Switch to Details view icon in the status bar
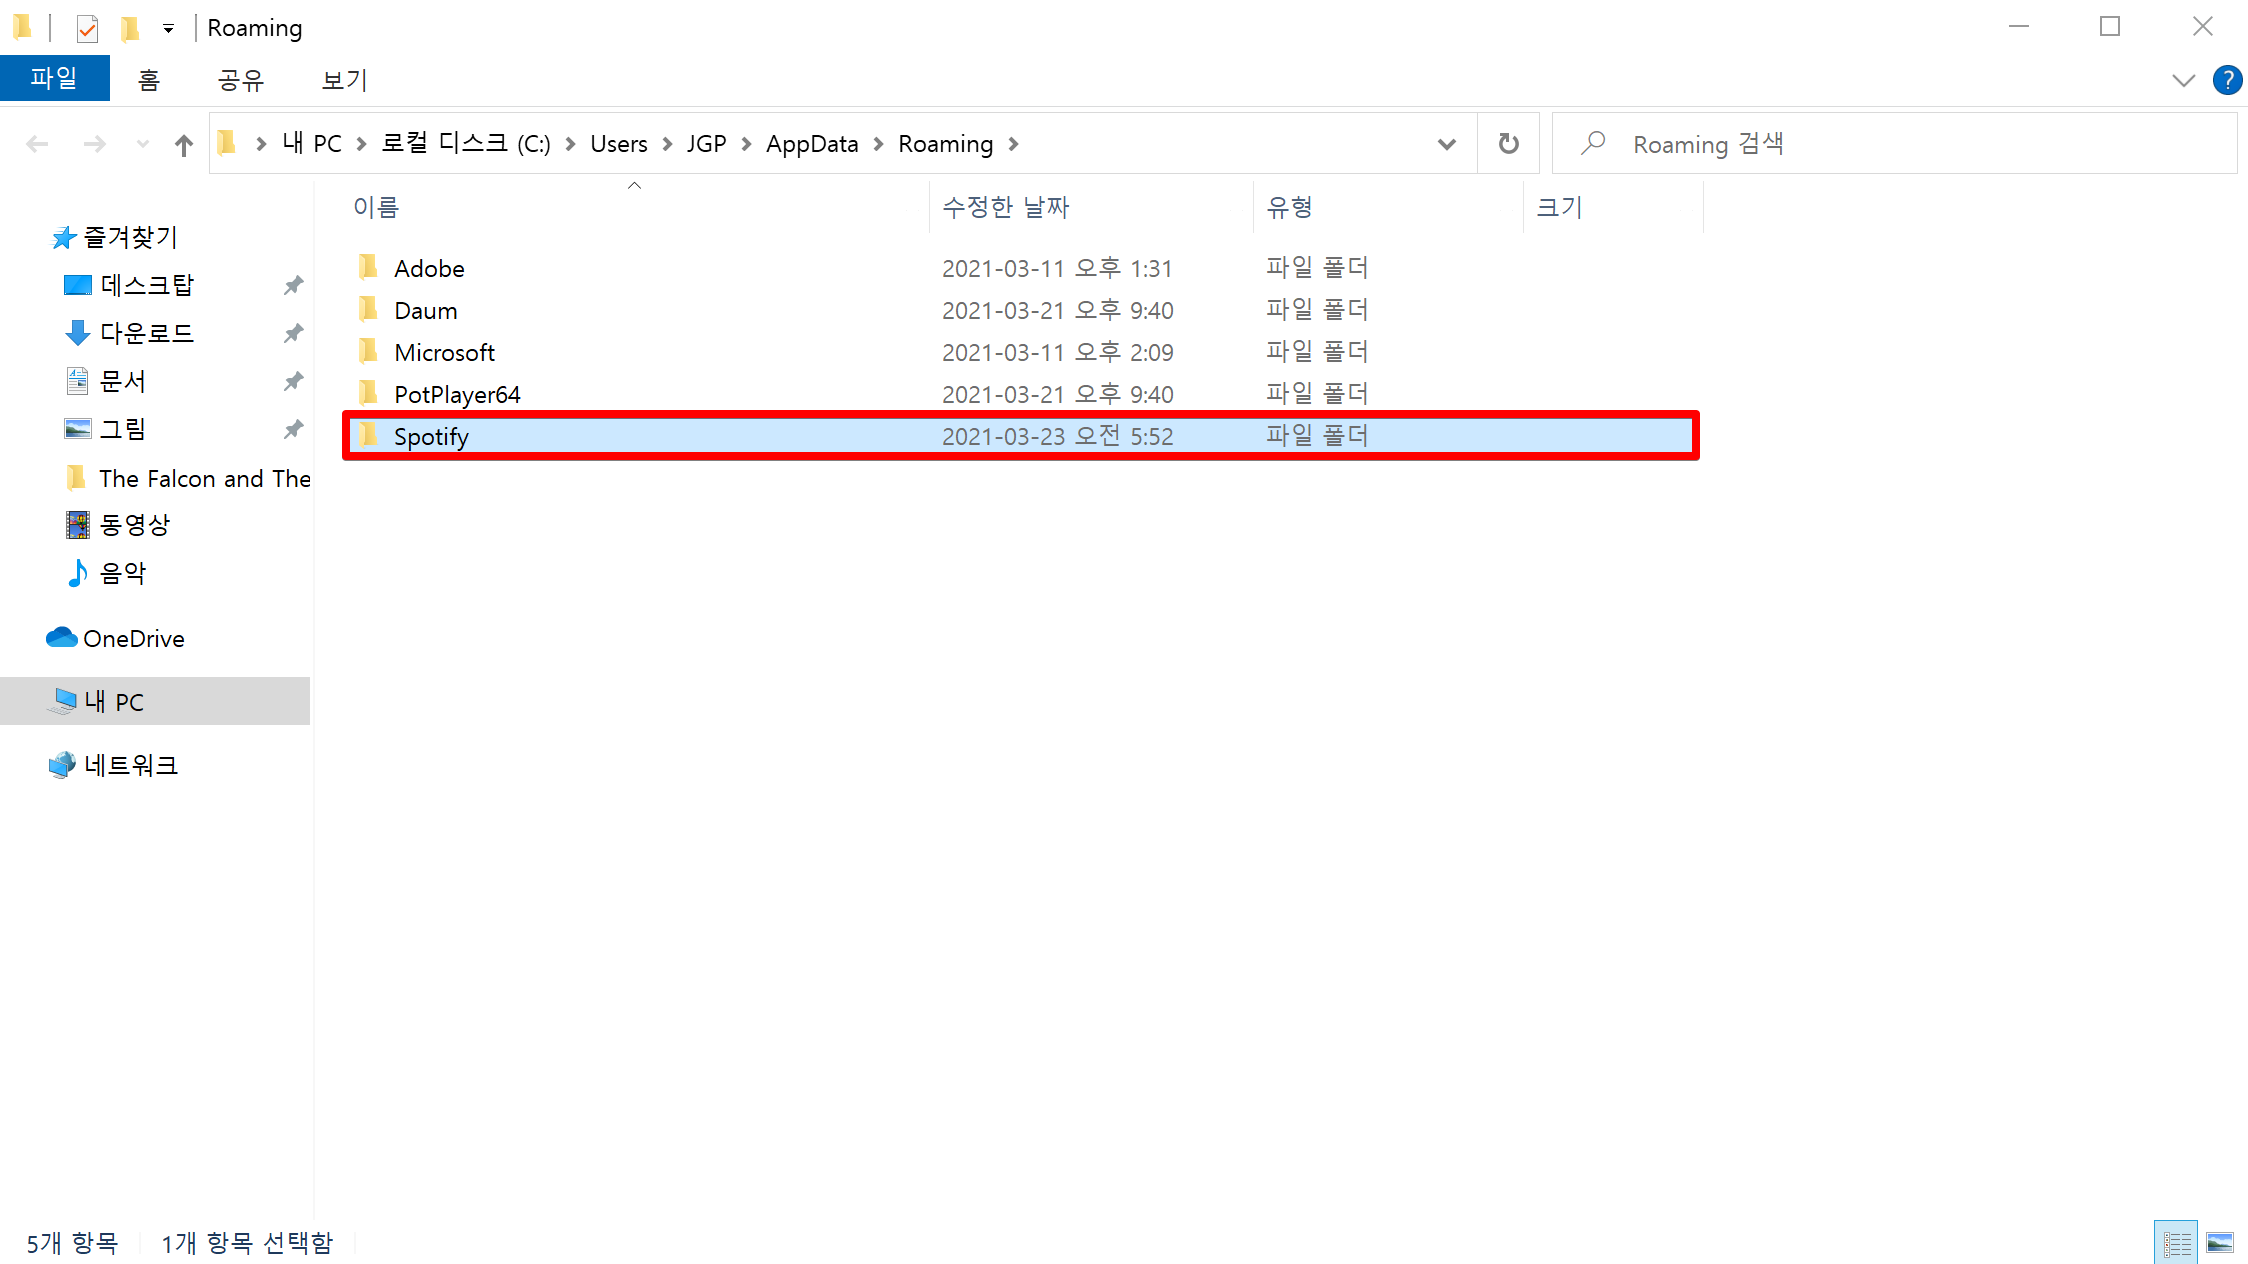This screenshot has height=1264, width=2248. pos(2176,1243)
